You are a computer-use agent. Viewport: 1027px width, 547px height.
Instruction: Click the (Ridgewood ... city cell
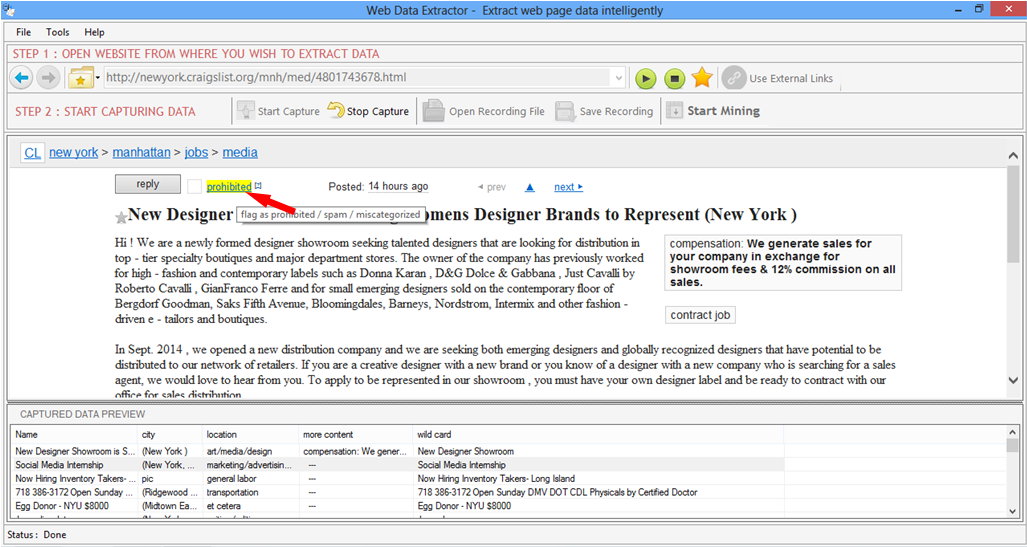[170, 492]
